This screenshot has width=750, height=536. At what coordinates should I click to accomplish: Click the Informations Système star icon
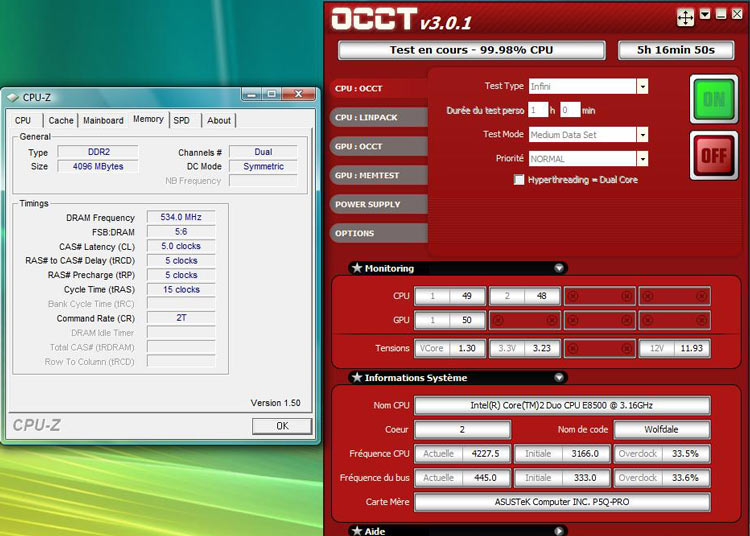click(357, 377)
